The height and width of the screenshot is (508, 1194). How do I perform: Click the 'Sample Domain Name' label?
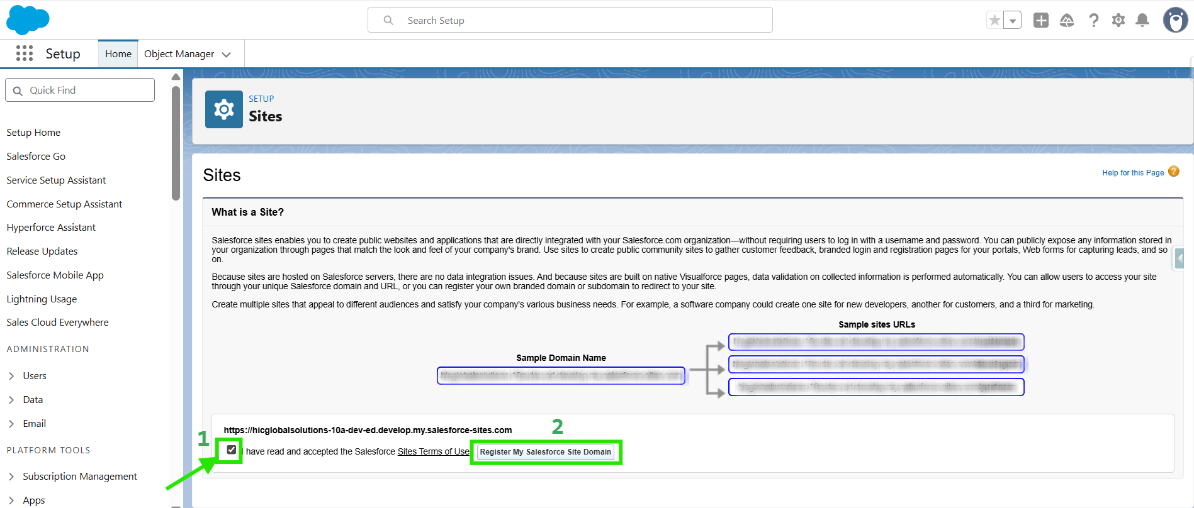[x=561, y=358]
